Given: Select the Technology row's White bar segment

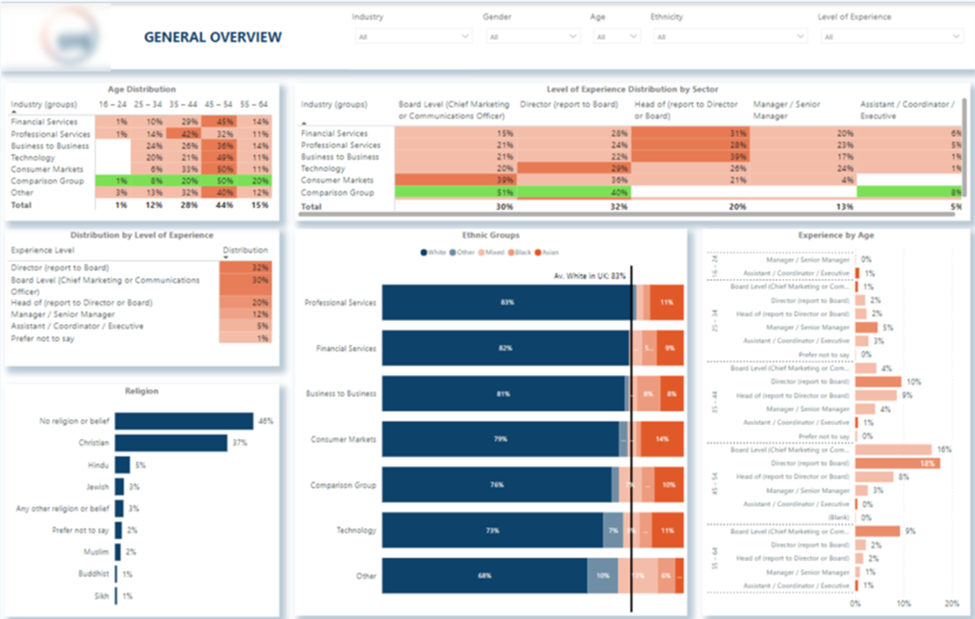Looking at the screenshot, I should 492,530.
